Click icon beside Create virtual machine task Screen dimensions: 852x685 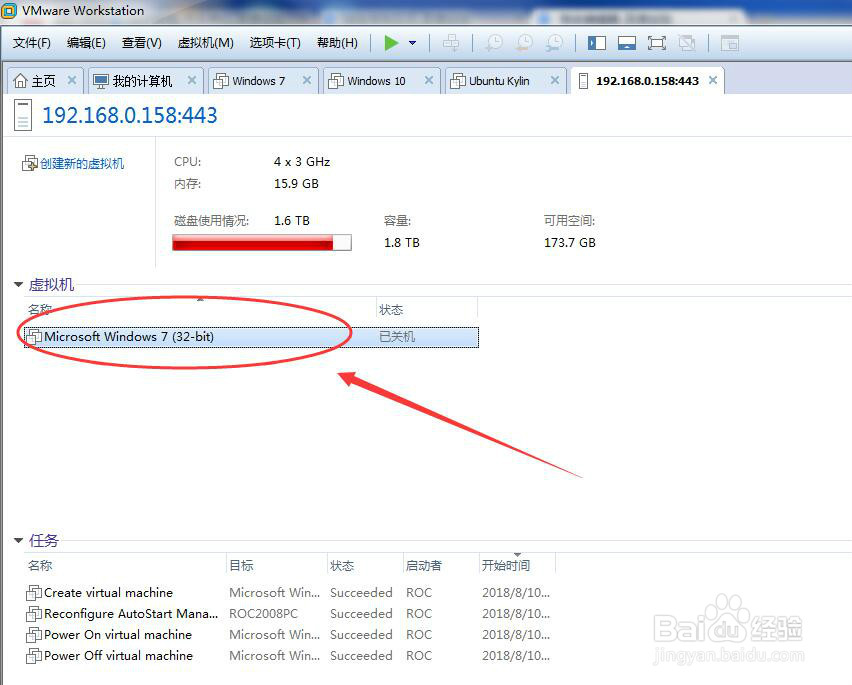click(34, 593)
